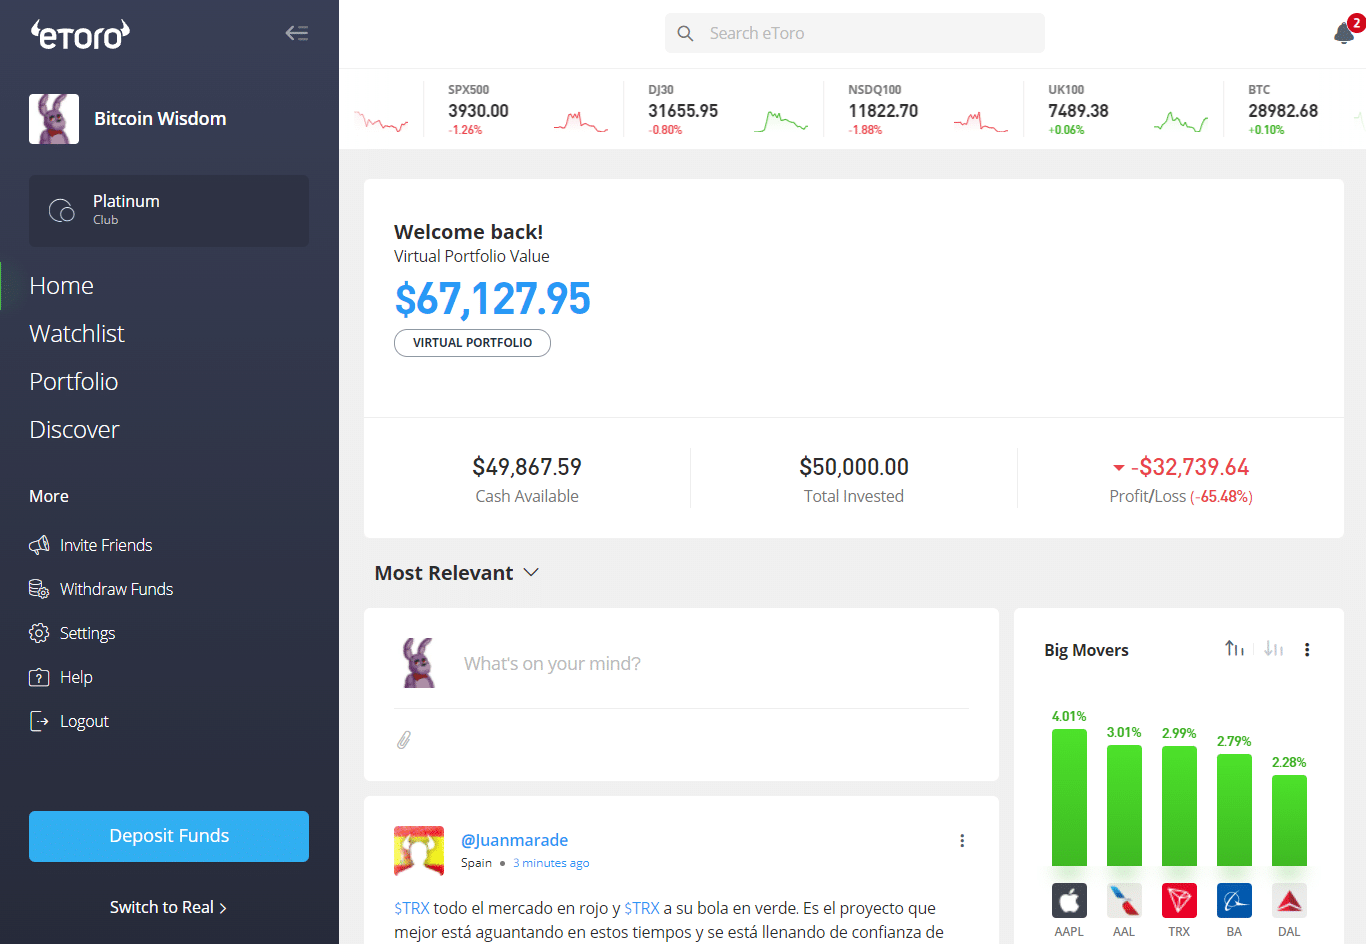Go to Watchlist in sidebar
The width and height of the screenshot is (1366, 944).
(77, 334)
